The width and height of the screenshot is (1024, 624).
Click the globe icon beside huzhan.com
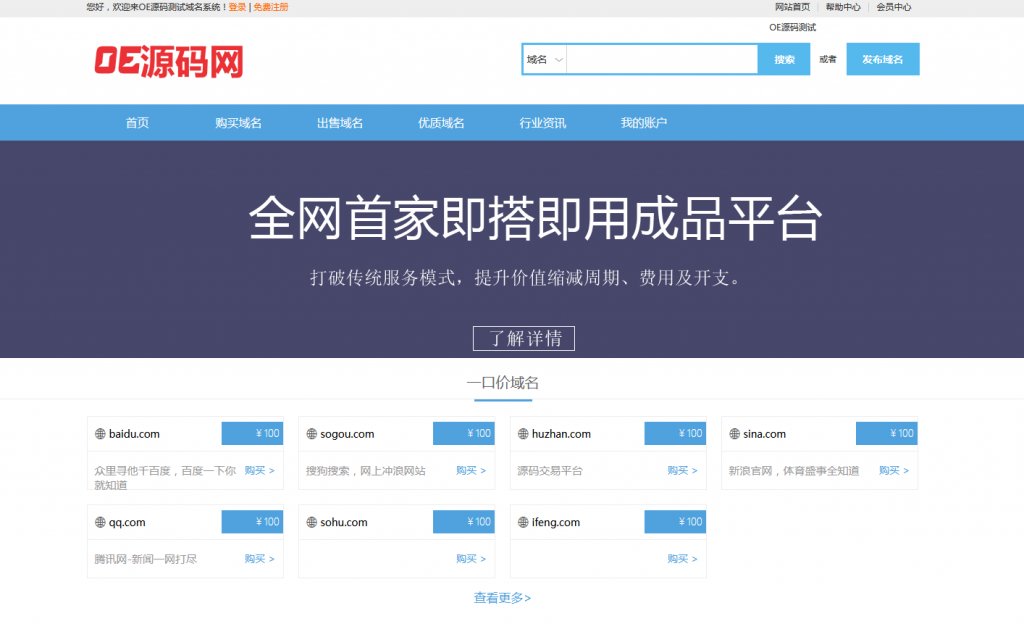523,433
